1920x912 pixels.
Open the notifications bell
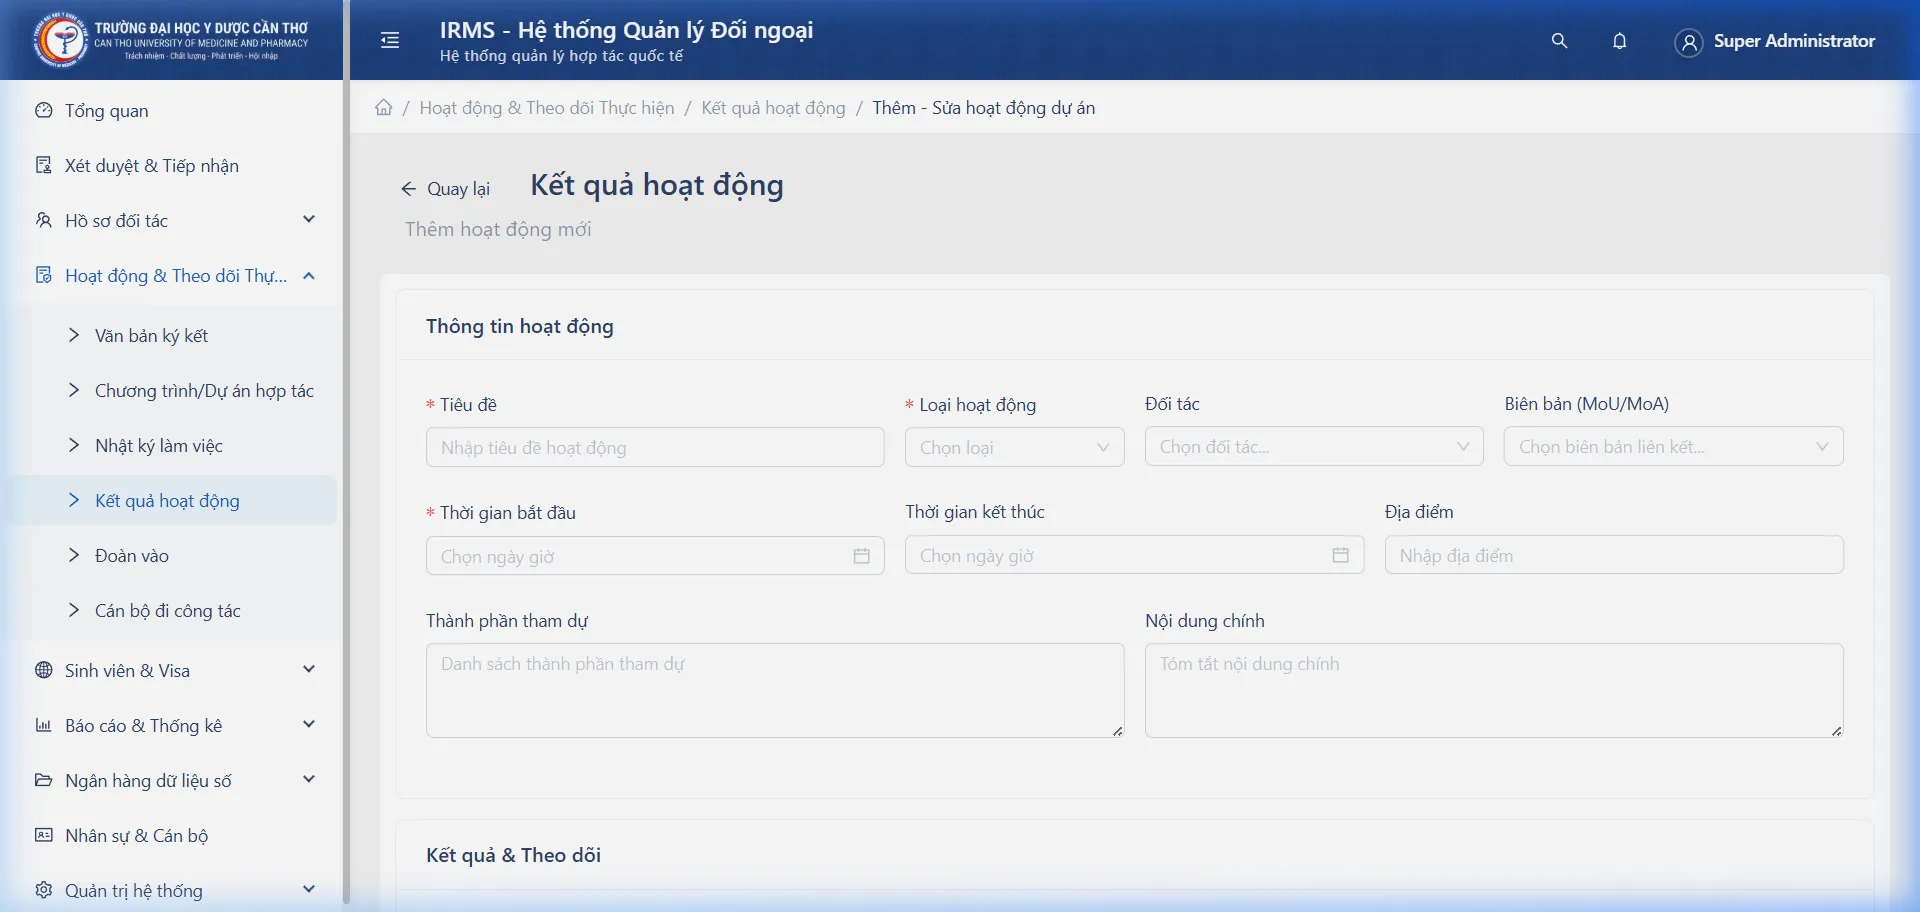[x=1620, y=41]
